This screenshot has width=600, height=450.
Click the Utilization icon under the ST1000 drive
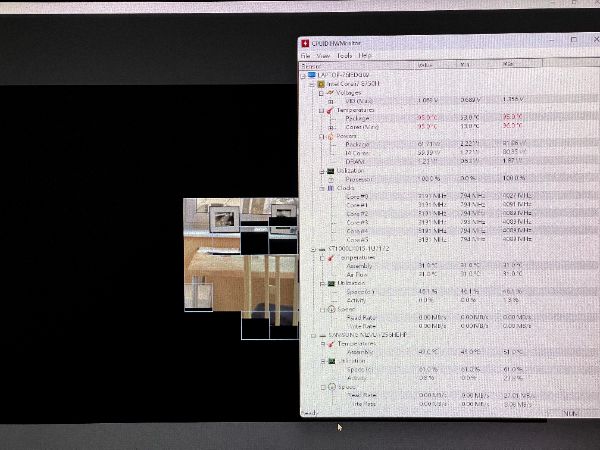click(x=331, y=284)
